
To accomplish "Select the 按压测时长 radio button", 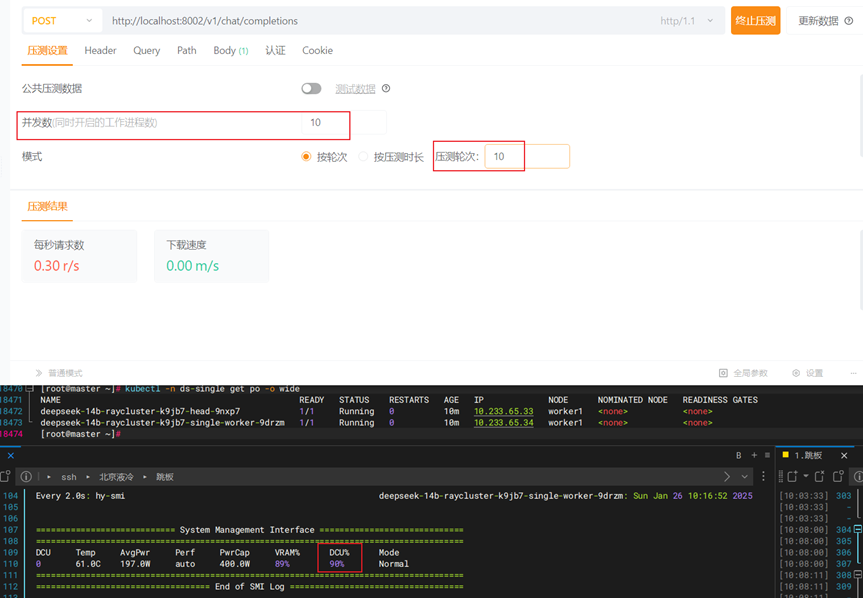I will pyautogui.click(x=363, y=157).
